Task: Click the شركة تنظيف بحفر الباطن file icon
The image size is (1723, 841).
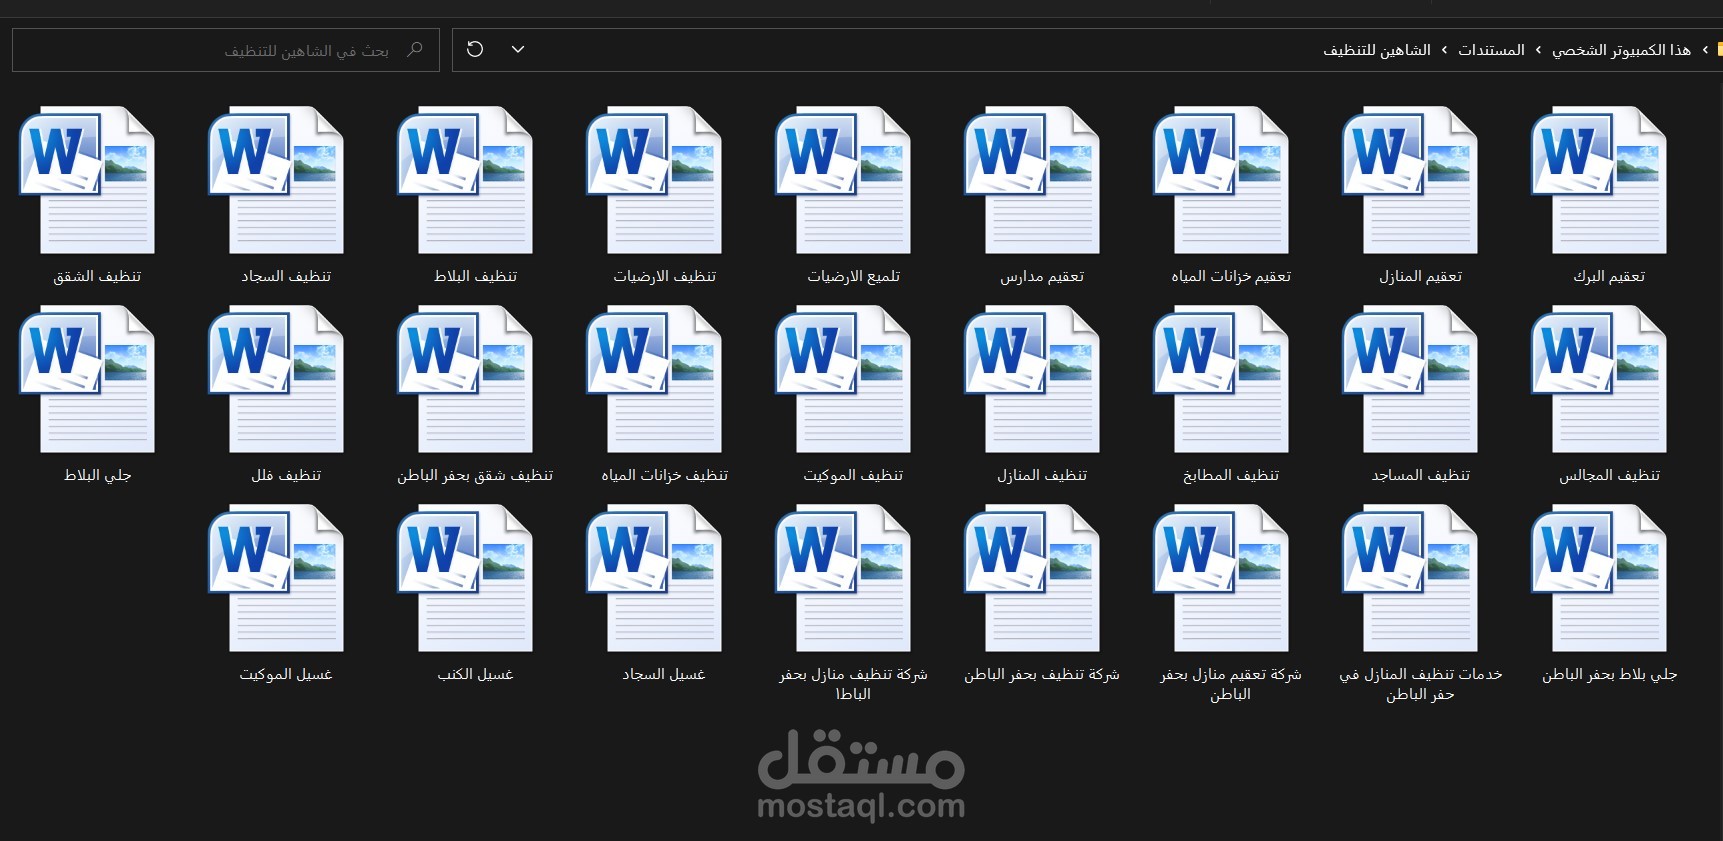Action: click(x=1032, y=578)
